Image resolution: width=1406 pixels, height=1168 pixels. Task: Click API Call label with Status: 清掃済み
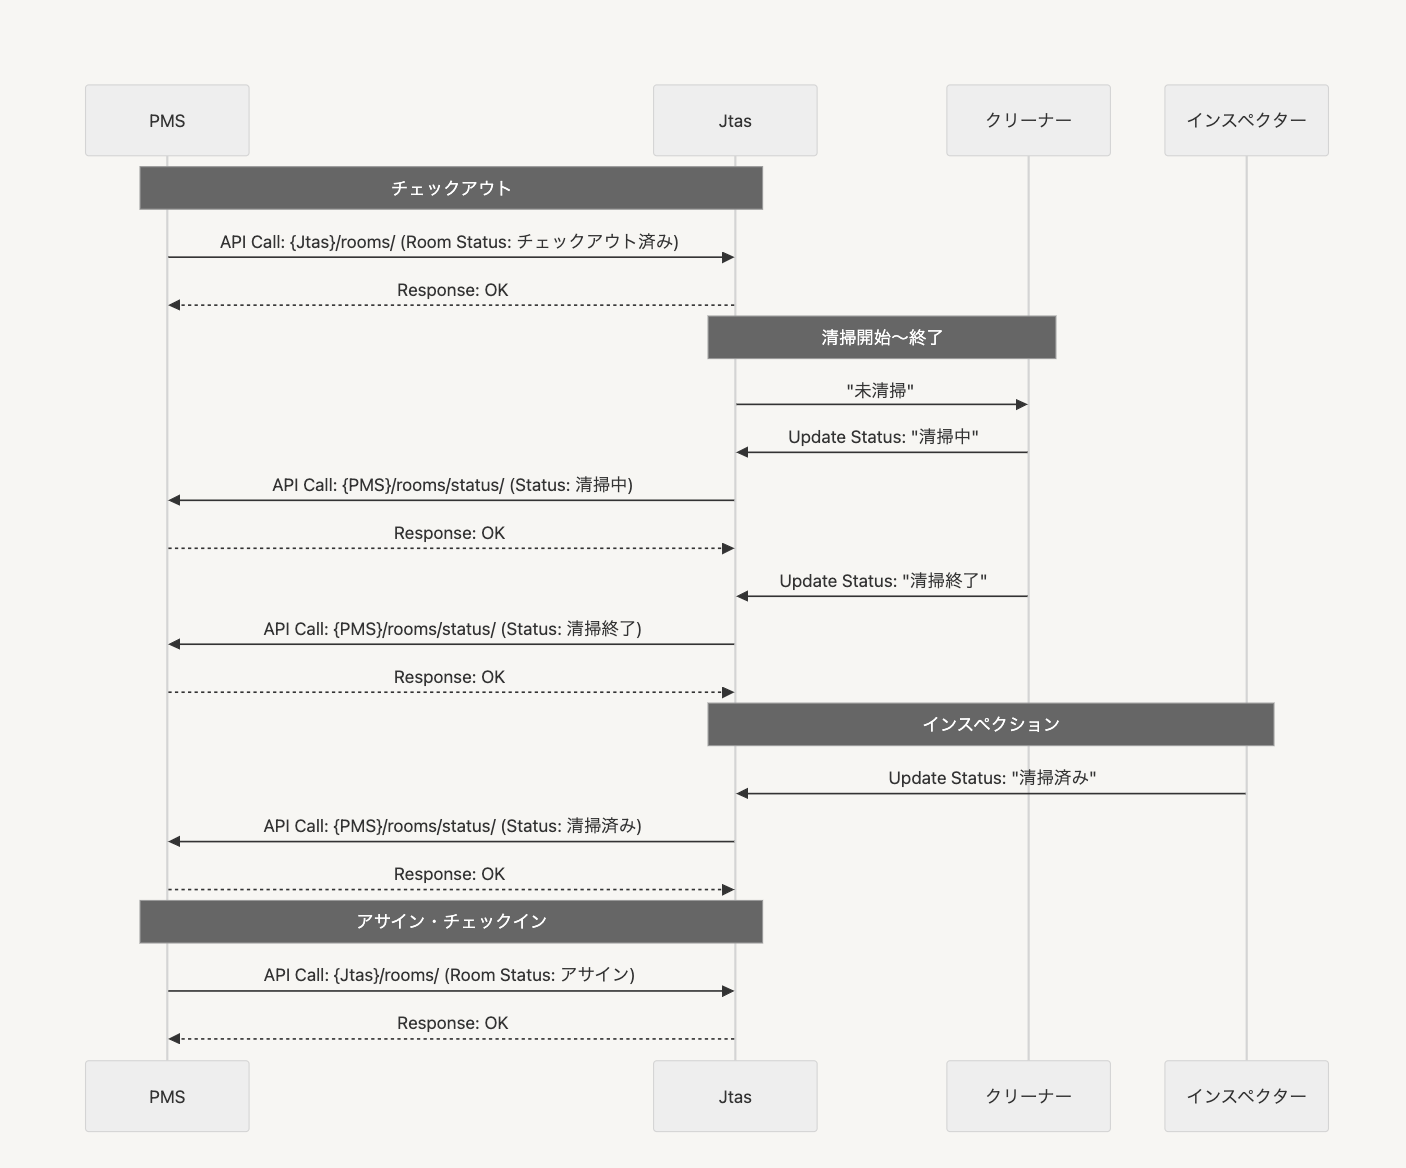coord(452,826)
